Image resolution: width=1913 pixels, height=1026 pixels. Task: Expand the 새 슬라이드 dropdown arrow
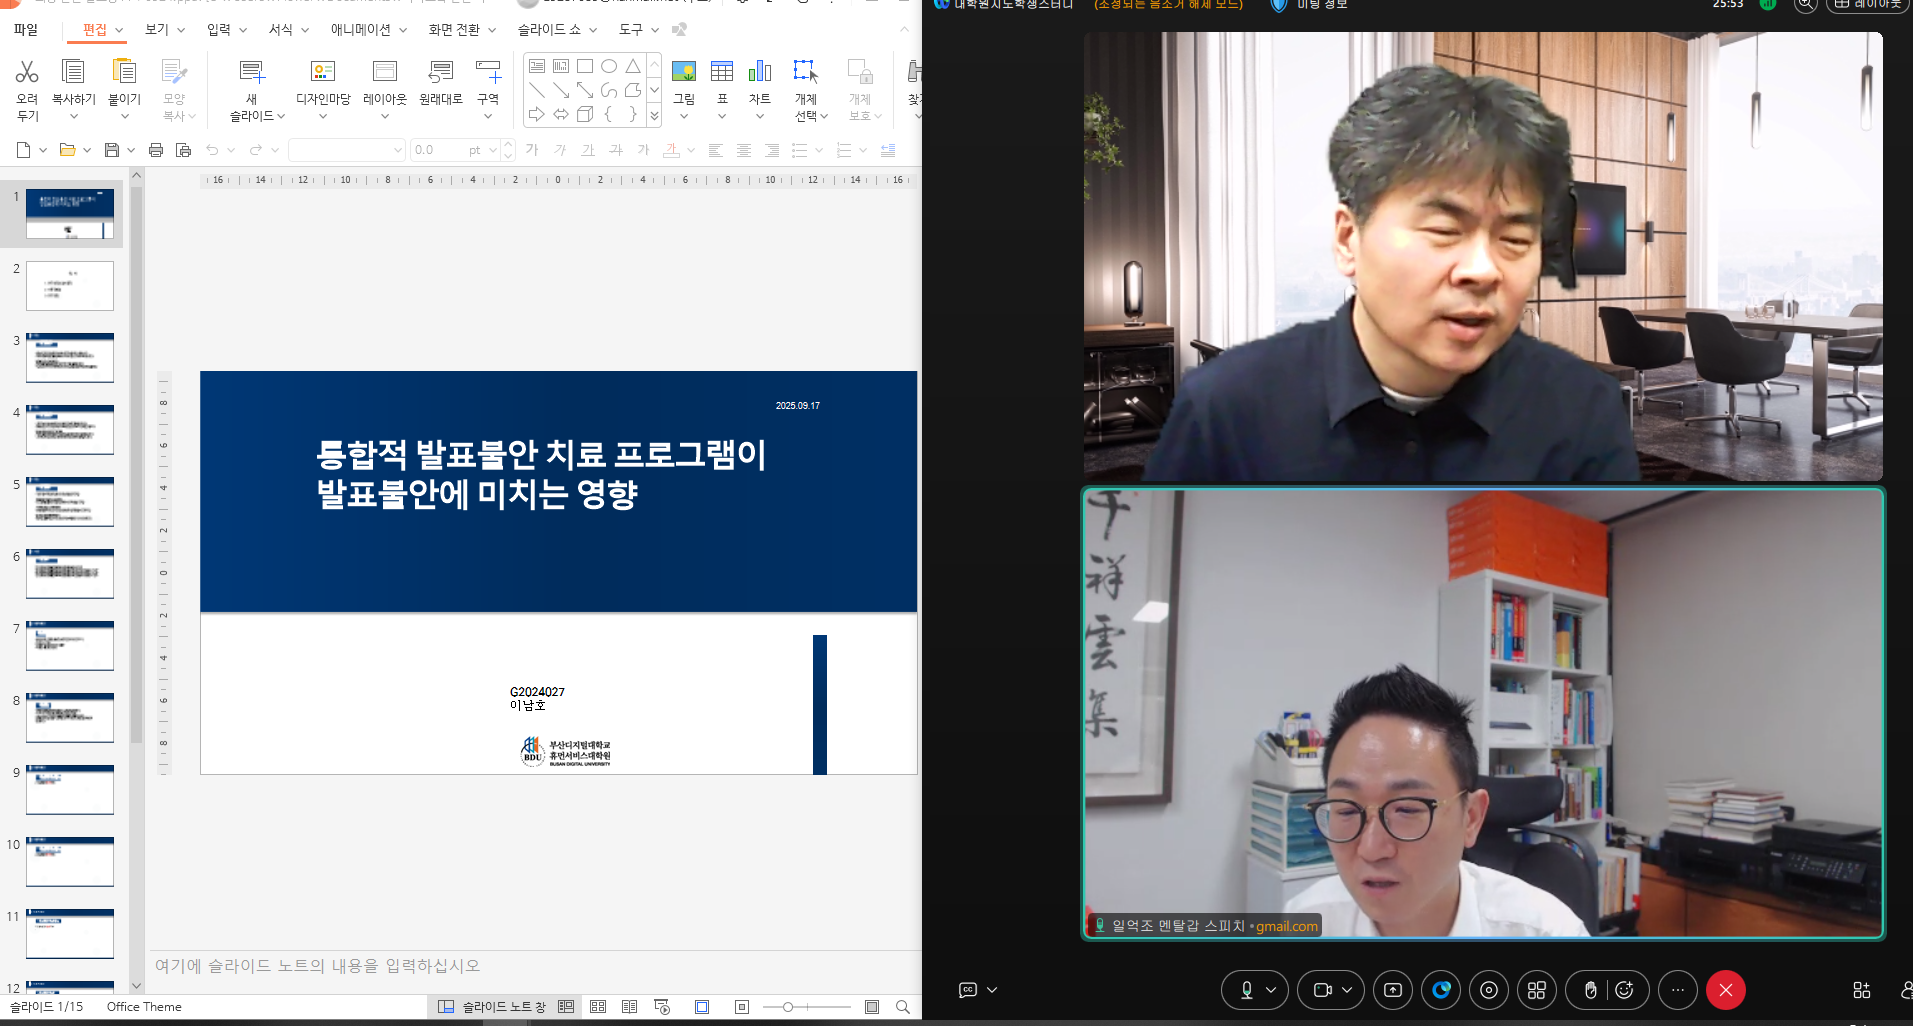281,117
